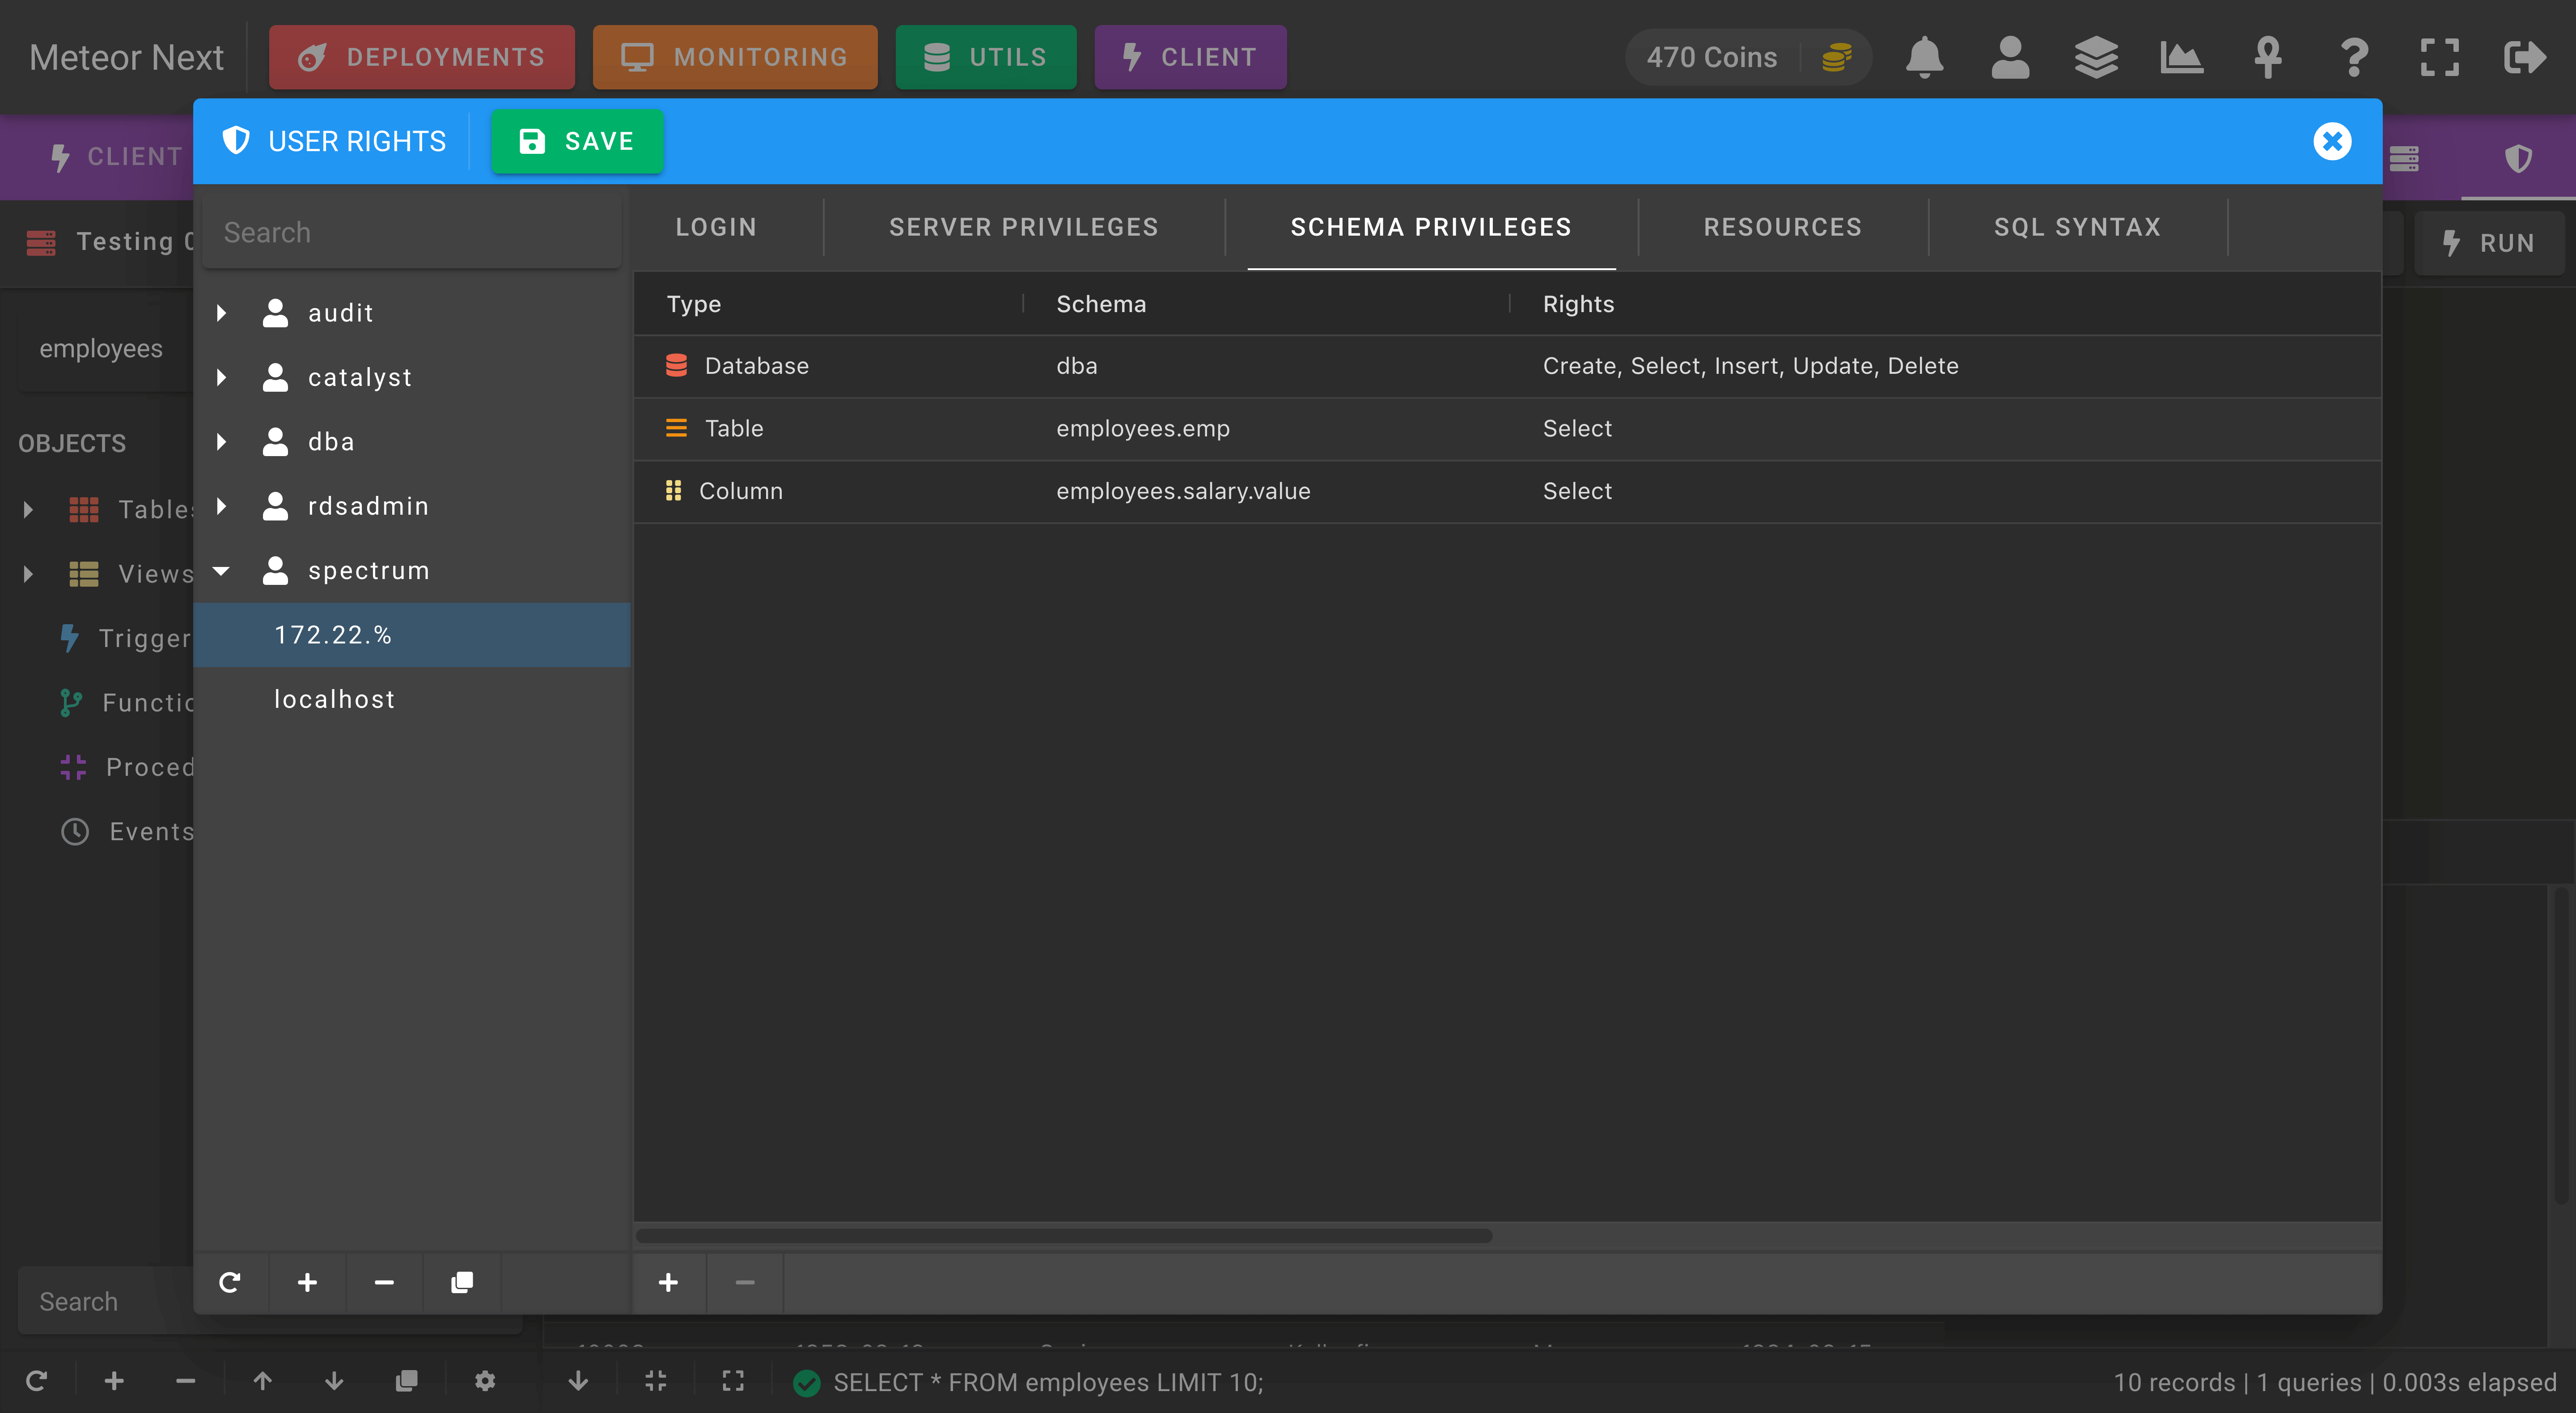Click the Run query button

2490,243
